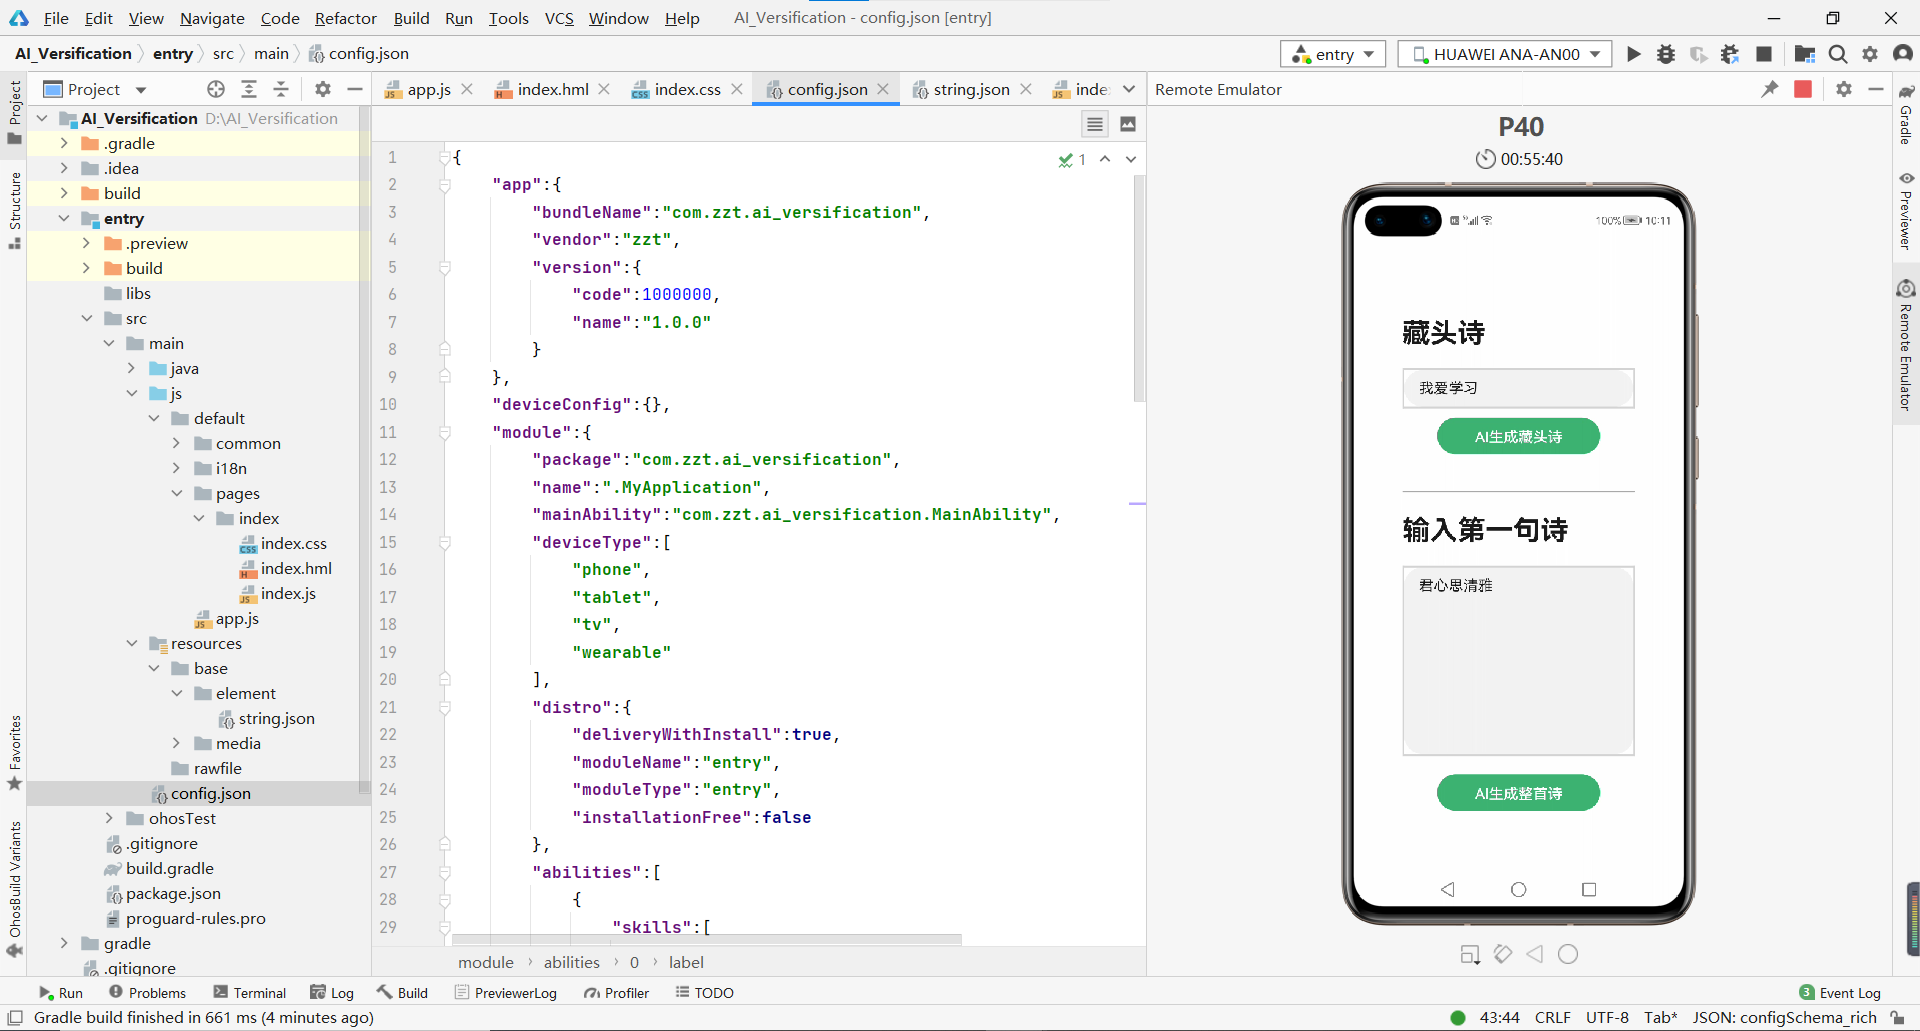Viewport: 1920px width, 1031px height.
Task: Show hidden editor tabs dropdown
Action: pyautogui.click(x=1129, y=89)
